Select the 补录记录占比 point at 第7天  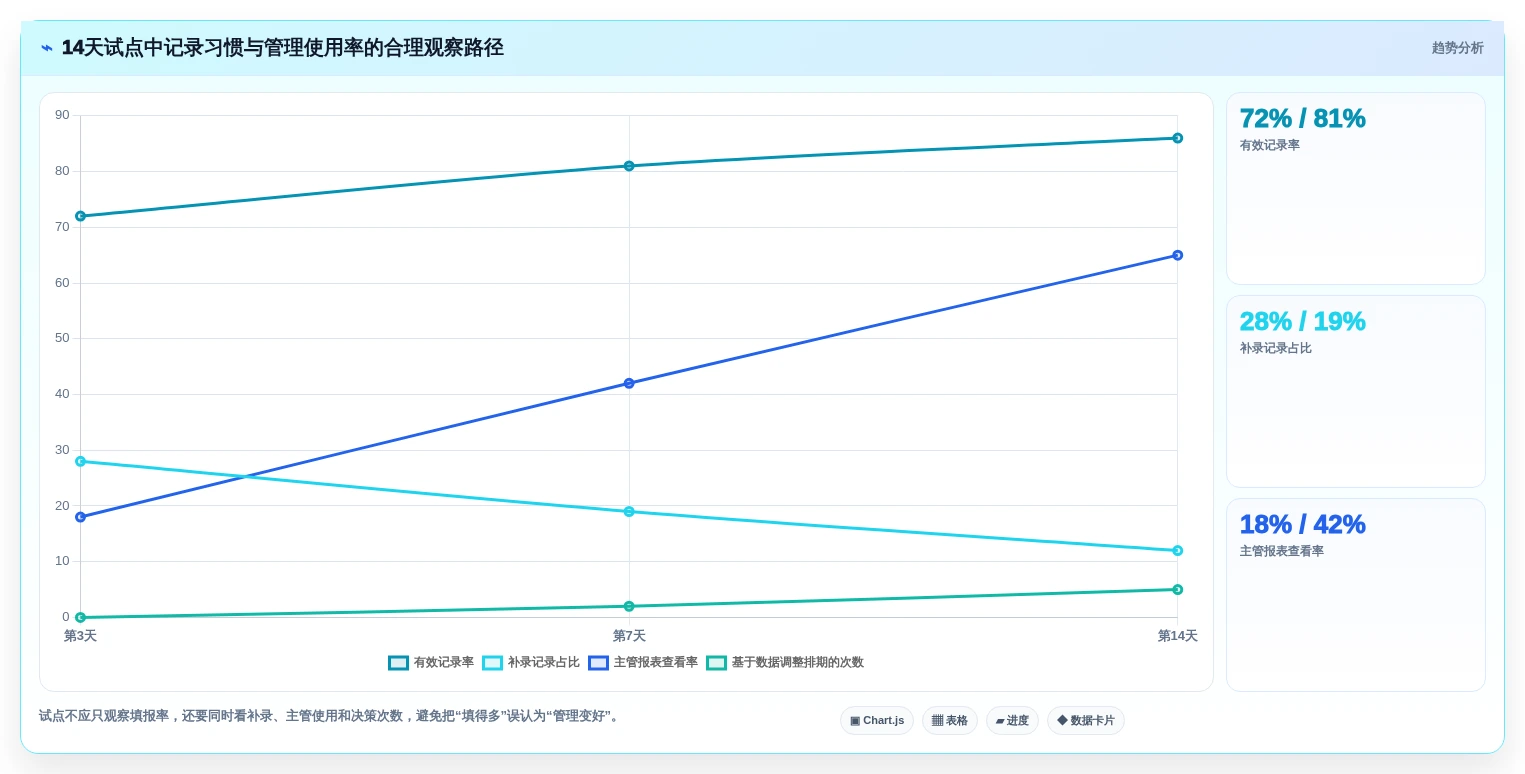tap(629, 511)
